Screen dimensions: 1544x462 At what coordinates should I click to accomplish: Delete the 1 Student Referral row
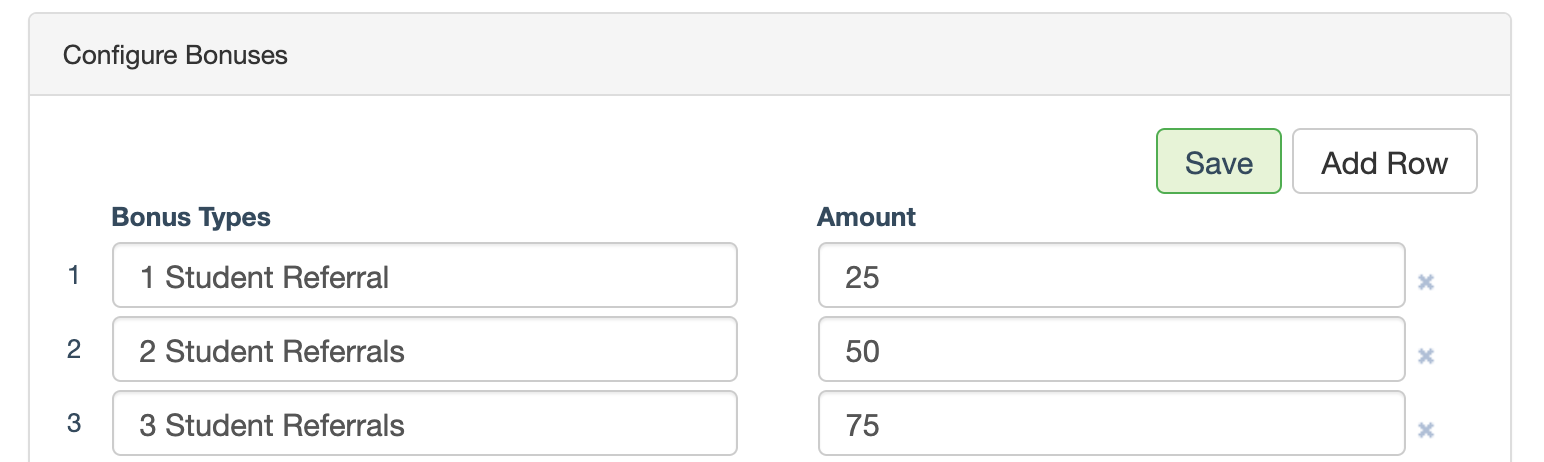tap(1426, 282)
